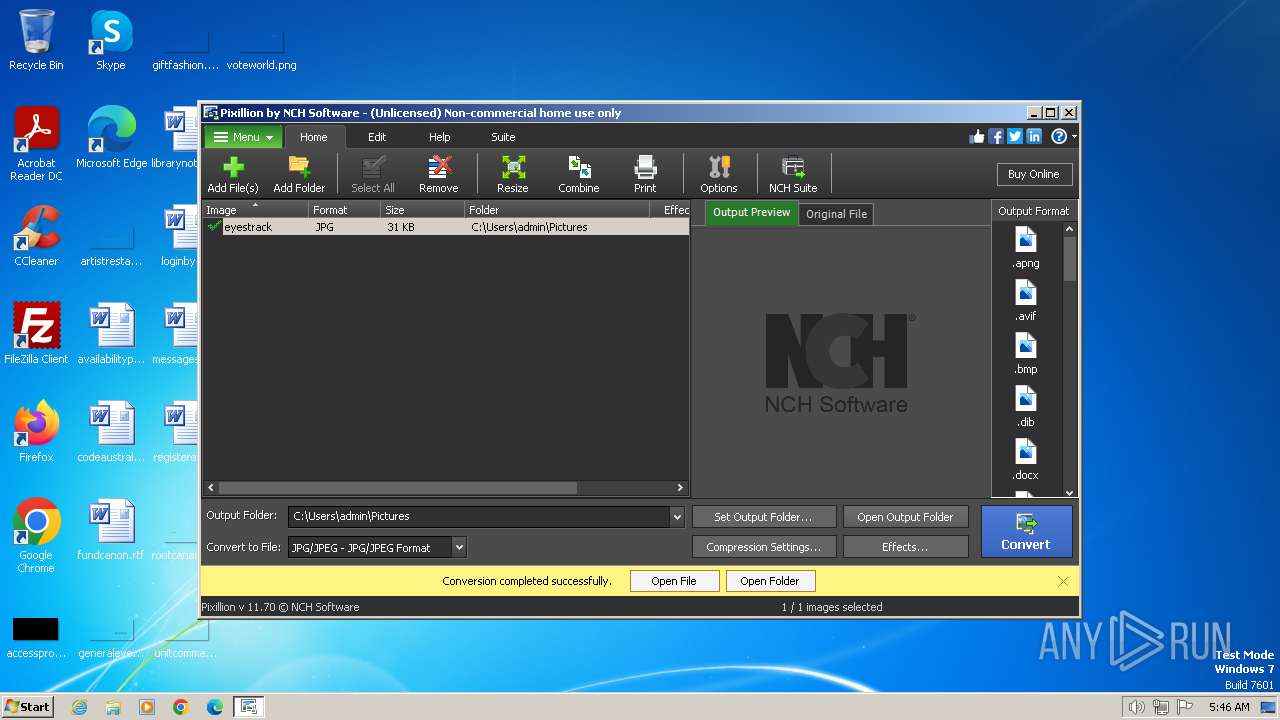The image size is (1280, 720).
Task: Open Recycle Bin on desktop
Action: (36, 40)
